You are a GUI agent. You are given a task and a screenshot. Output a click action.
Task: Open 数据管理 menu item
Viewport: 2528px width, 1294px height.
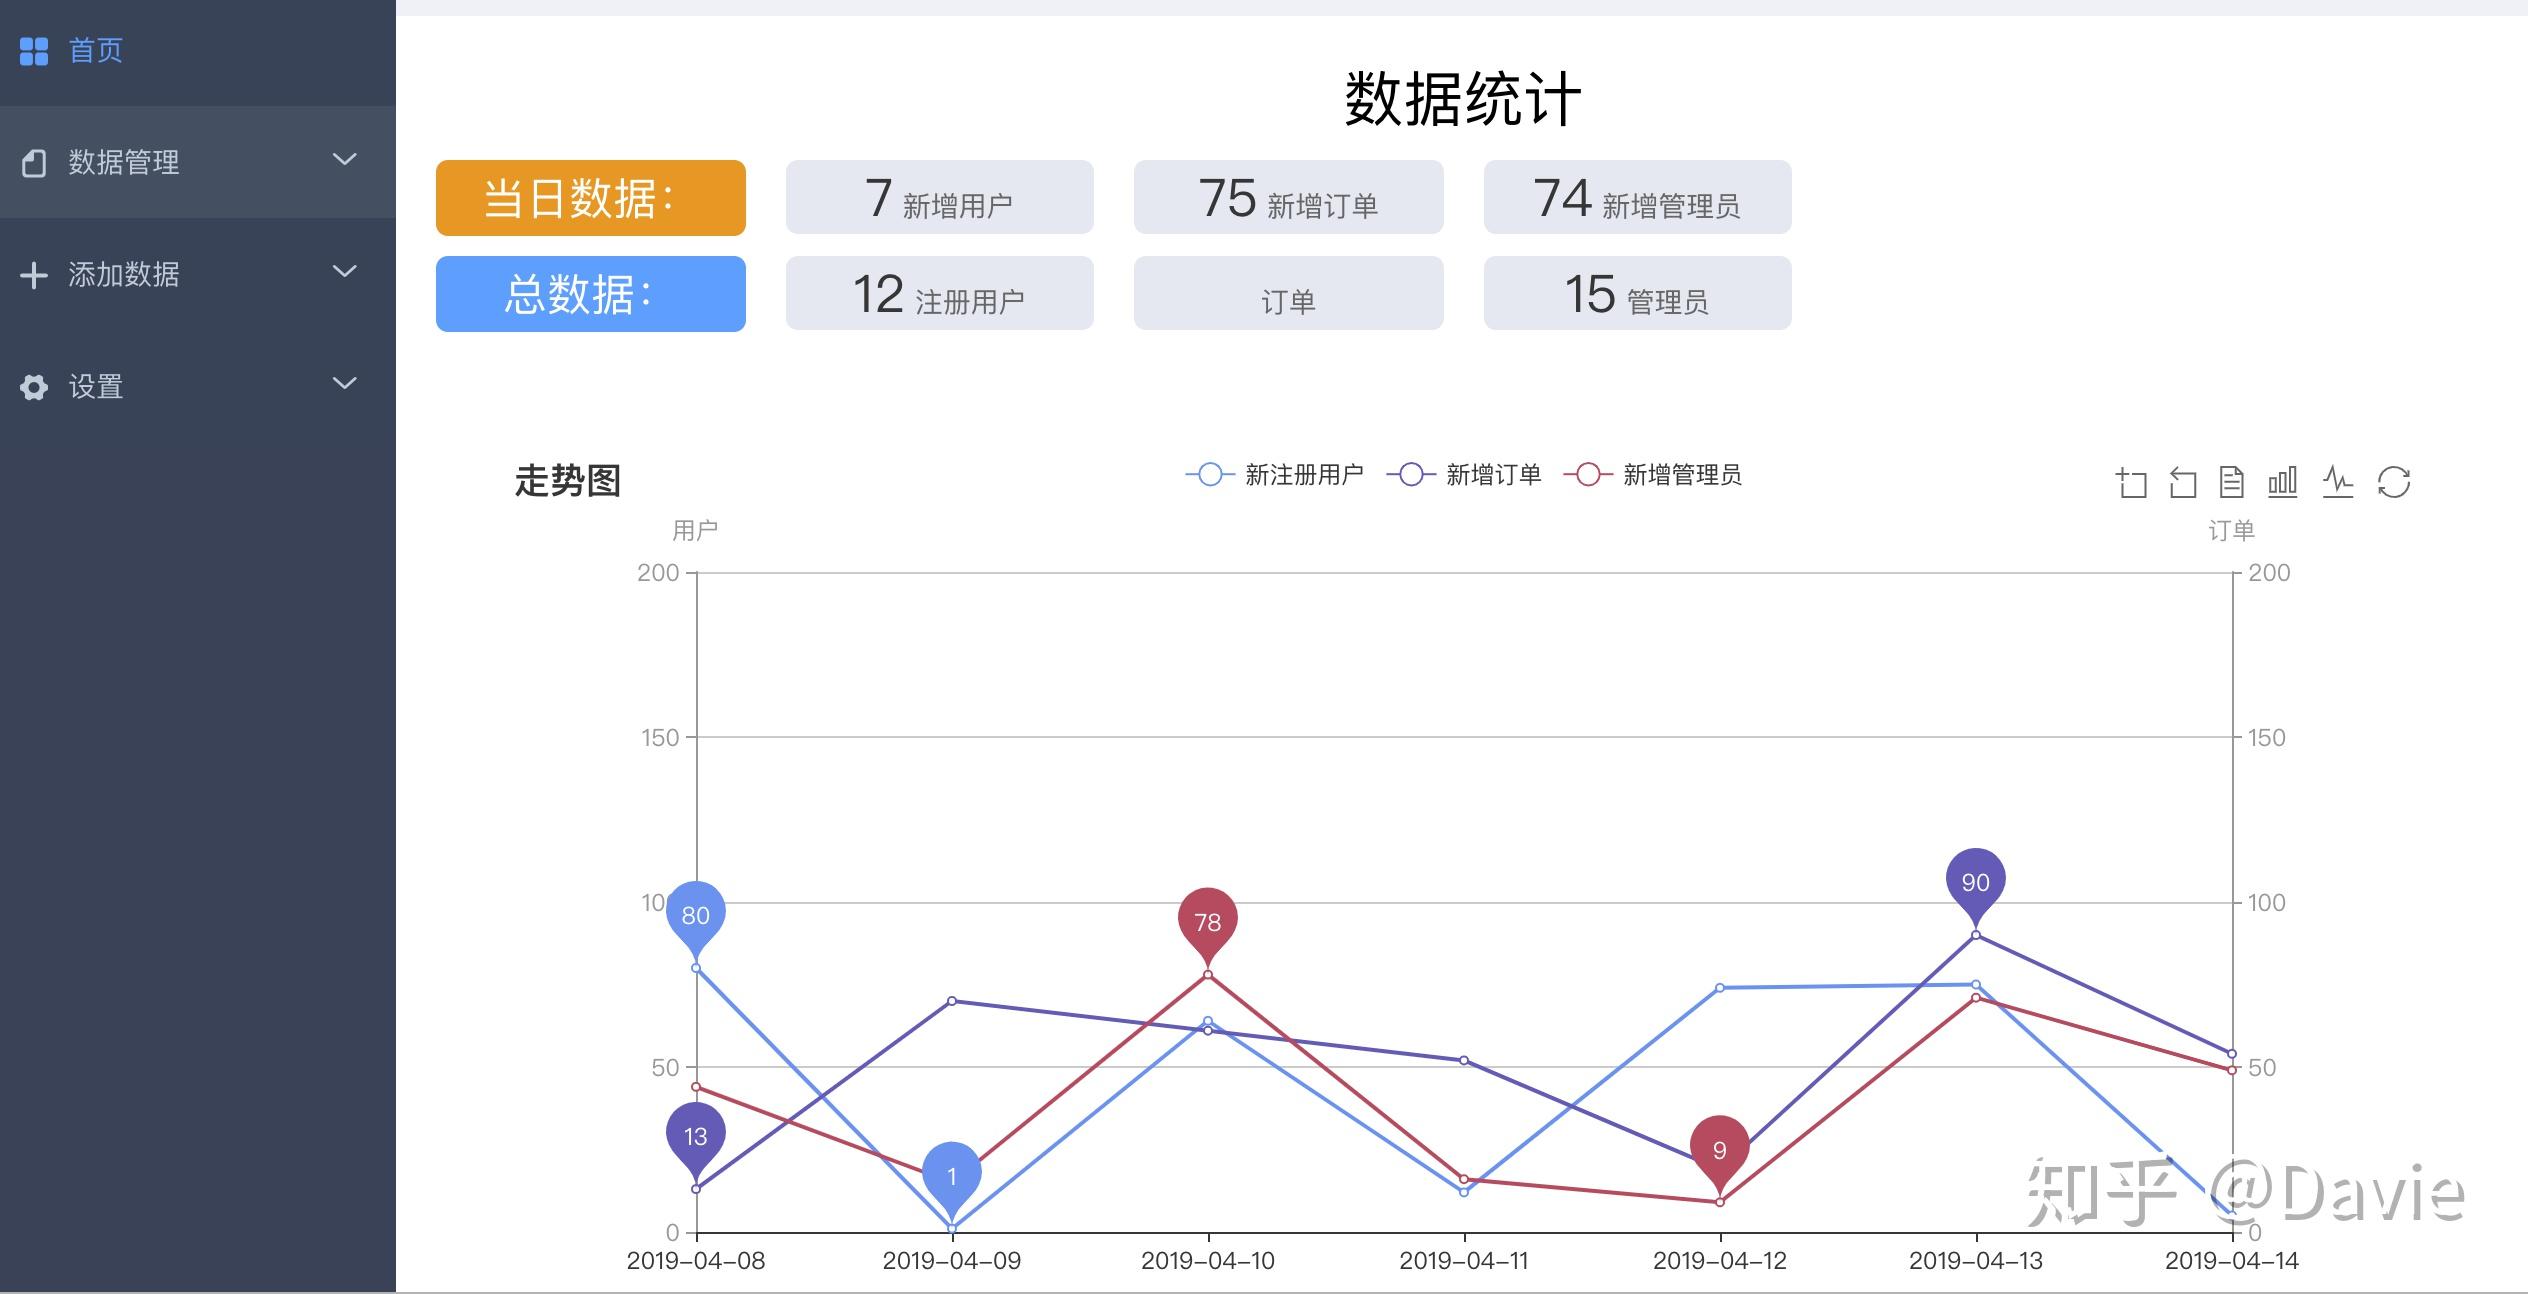pos(198,162)
